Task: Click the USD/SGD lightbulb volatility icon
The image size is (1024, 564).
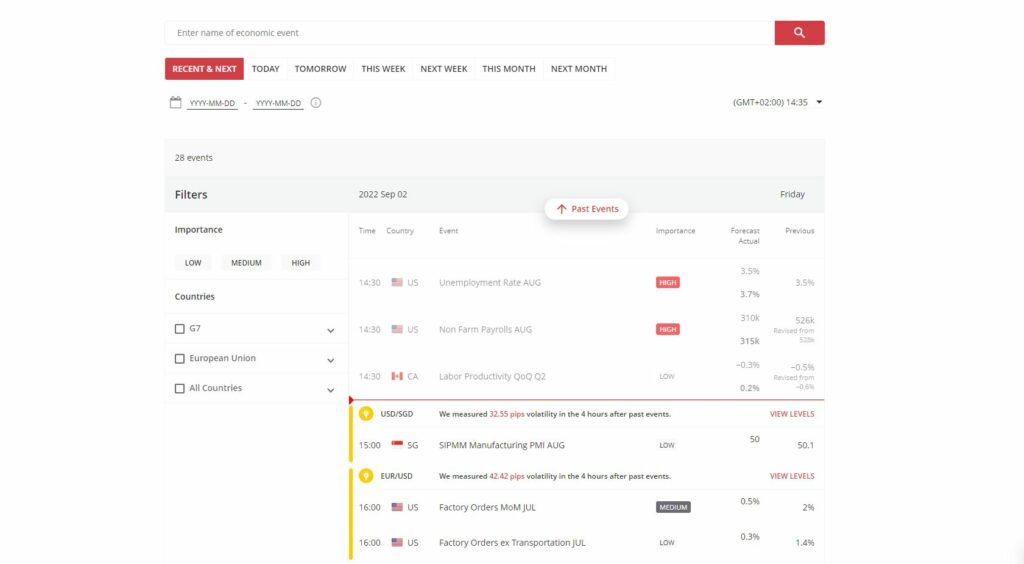Action: tap(366, 414)
